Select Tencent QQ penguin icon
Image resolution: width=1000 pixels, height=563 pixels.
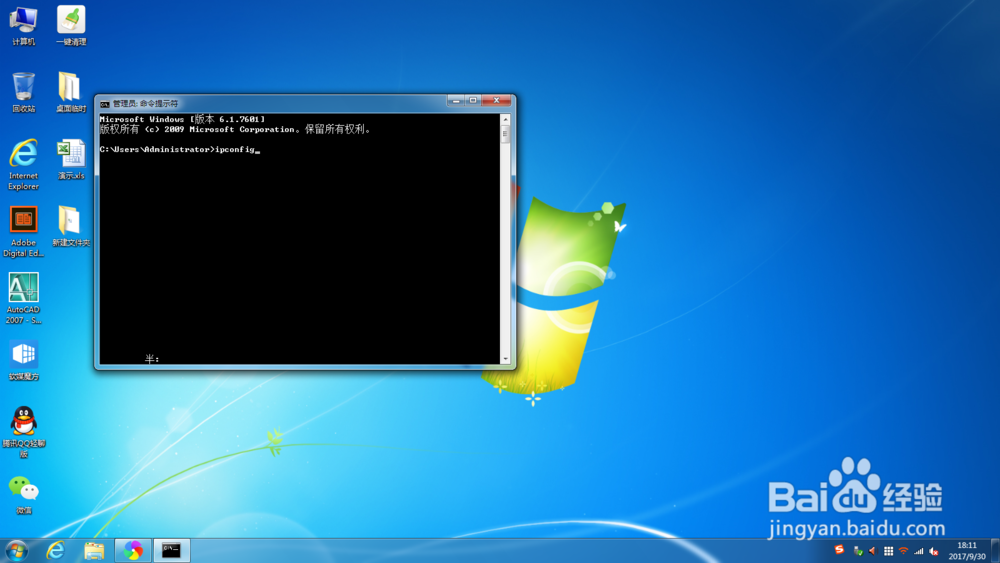tap(24, 432)
